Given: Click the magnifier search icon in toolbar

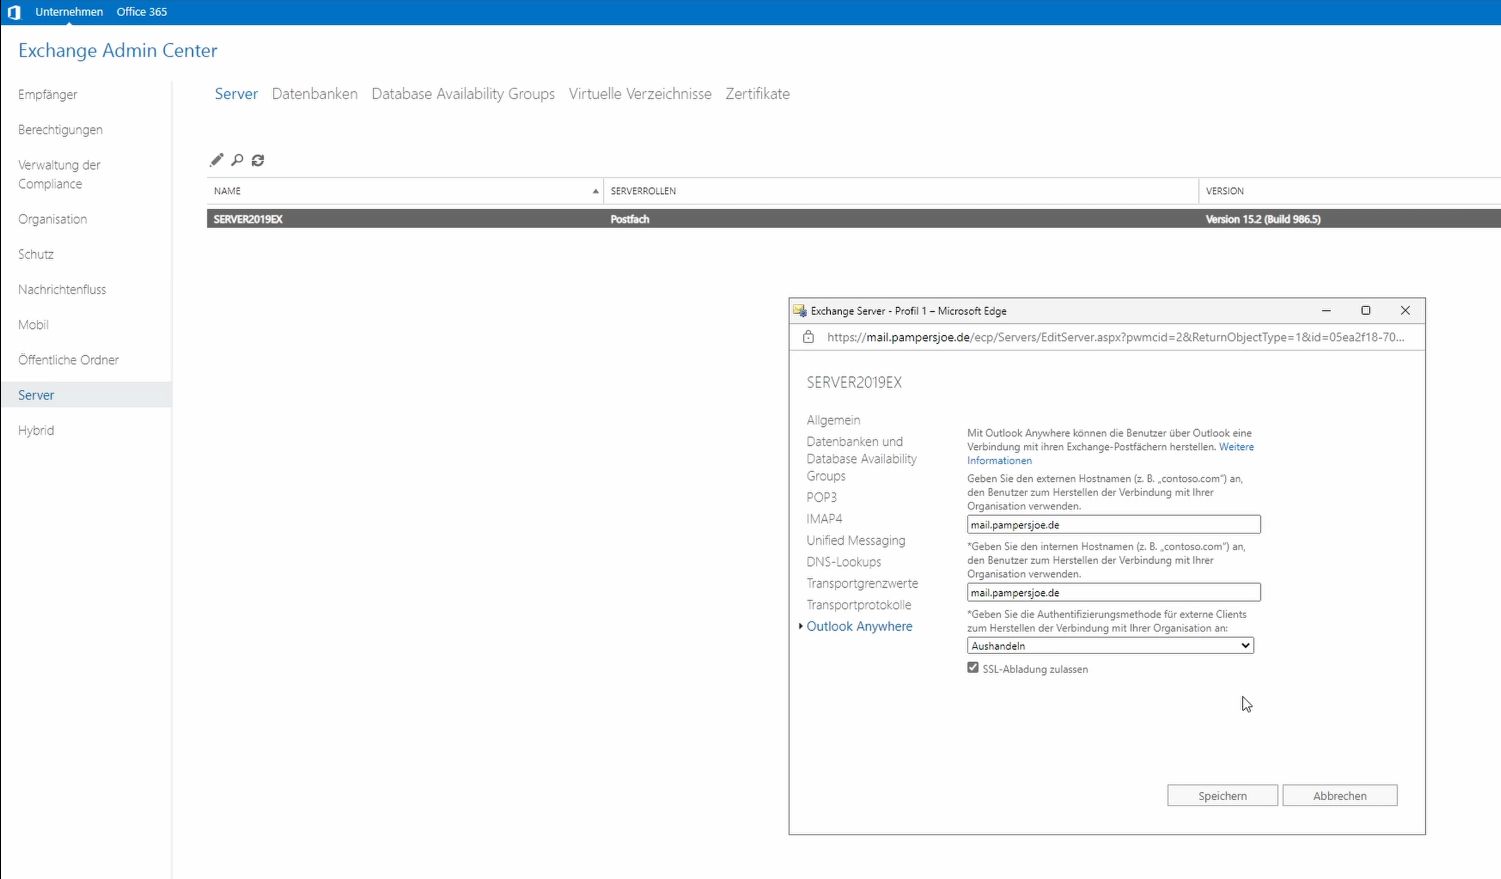Looking at the screenshot, I should pyautogui.click(x=237, y=160).
